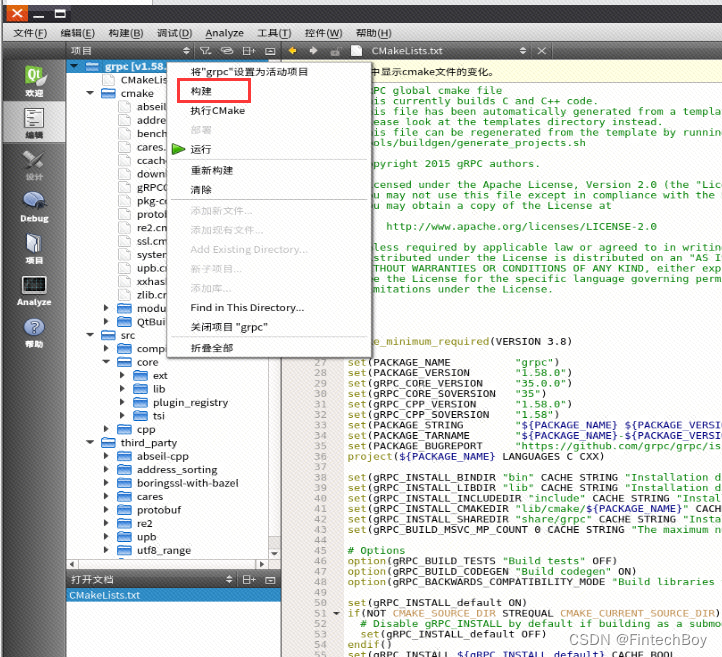Screen dimensions: 722x657
Task: Collapse the grpc project root node
Action: [74, 67]
